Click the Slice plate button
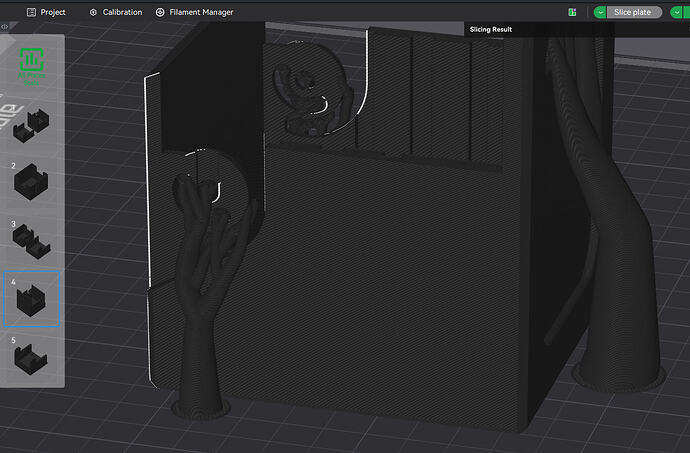 point(633,12)
